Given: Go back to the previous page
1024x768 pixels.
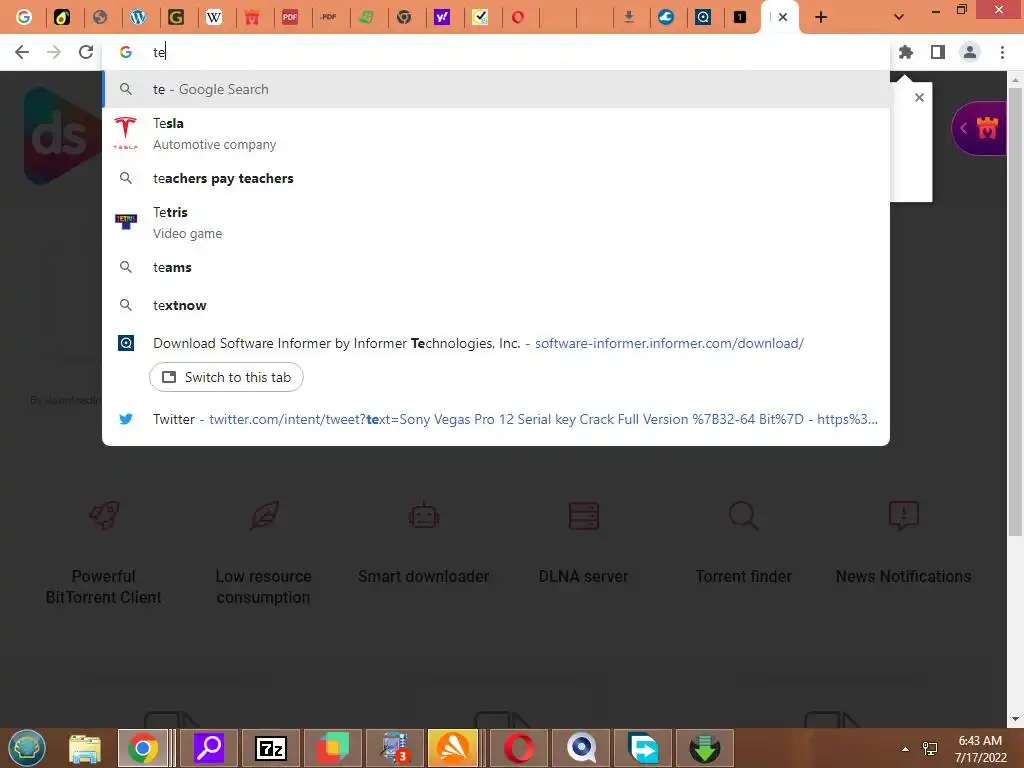Looking at the screenshot, I should pyautogui.click(x=22, y=52).
